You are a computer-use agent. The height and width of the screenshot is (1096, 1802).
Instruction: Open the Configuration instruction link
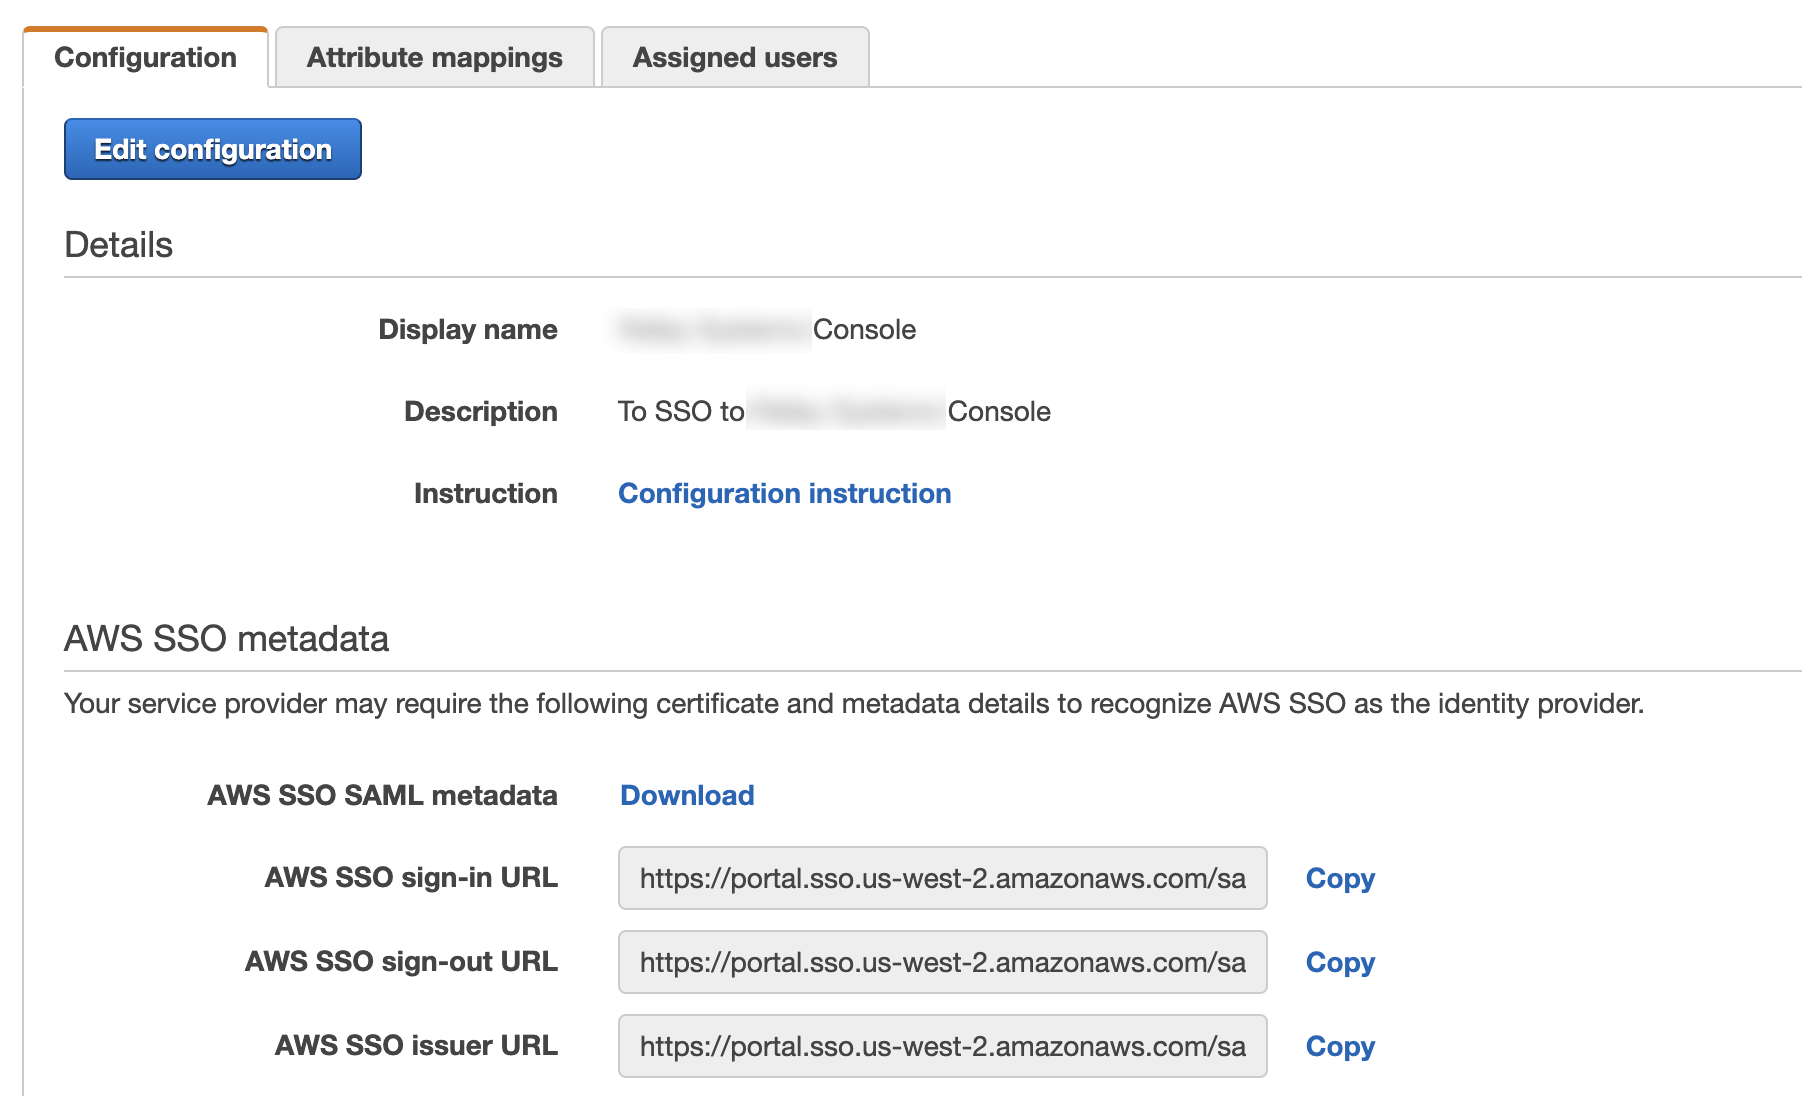(785, 493)
